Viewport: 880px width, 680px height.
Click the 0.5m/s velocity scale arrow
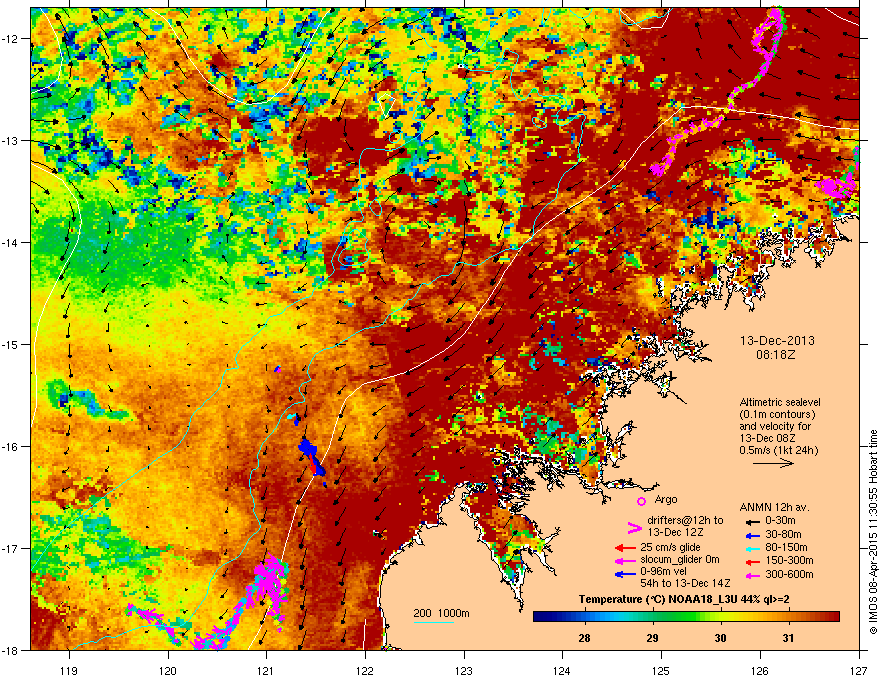pyautogui.click(x=773, y=463)
